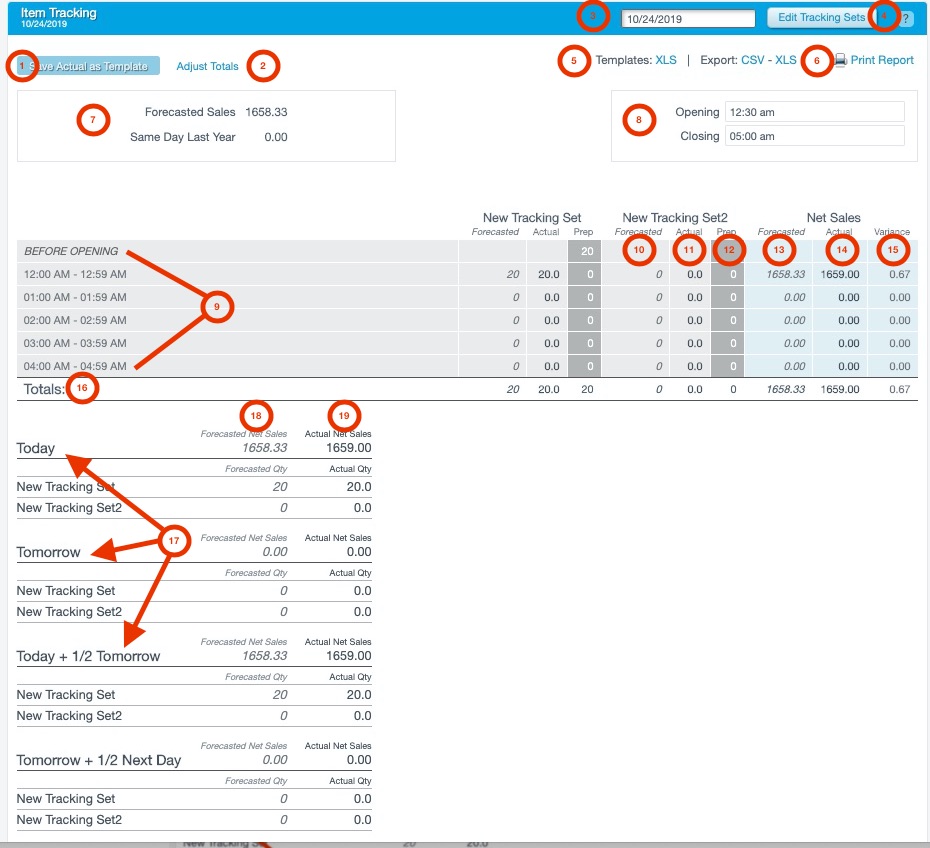Click New Tracking Set2 under Tomorrow + 1/2 Next Day

[x=69, y=820]
